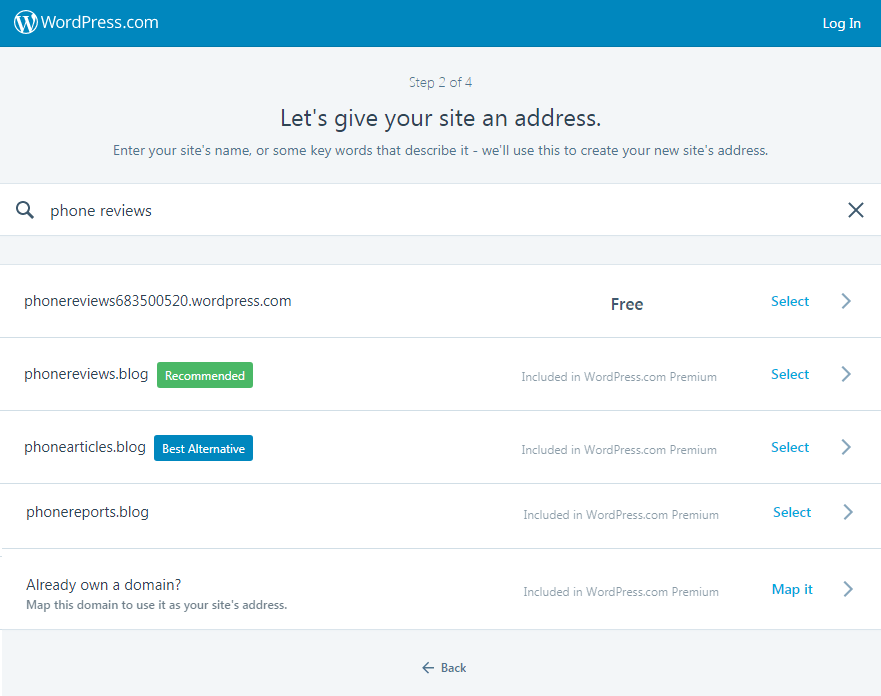881x696 pixels.
Task: Click the Best Alternative badge
Action: [203, 448]
